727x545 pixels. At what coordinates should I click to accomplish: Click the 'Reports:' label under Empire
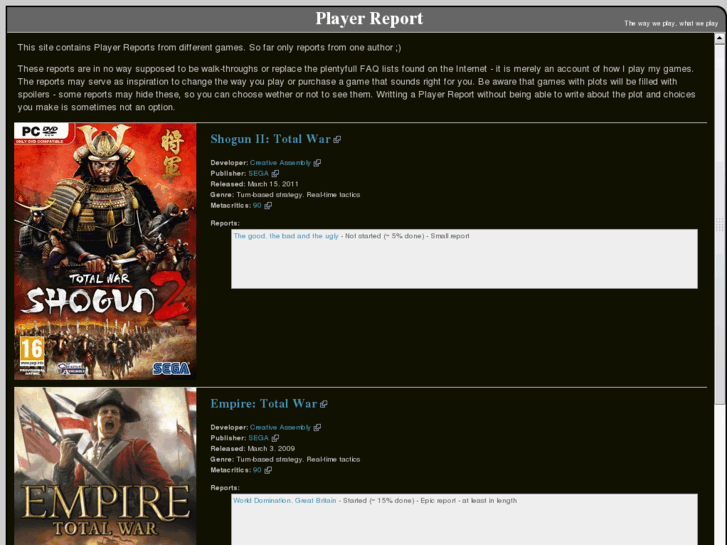coord(225,487)
